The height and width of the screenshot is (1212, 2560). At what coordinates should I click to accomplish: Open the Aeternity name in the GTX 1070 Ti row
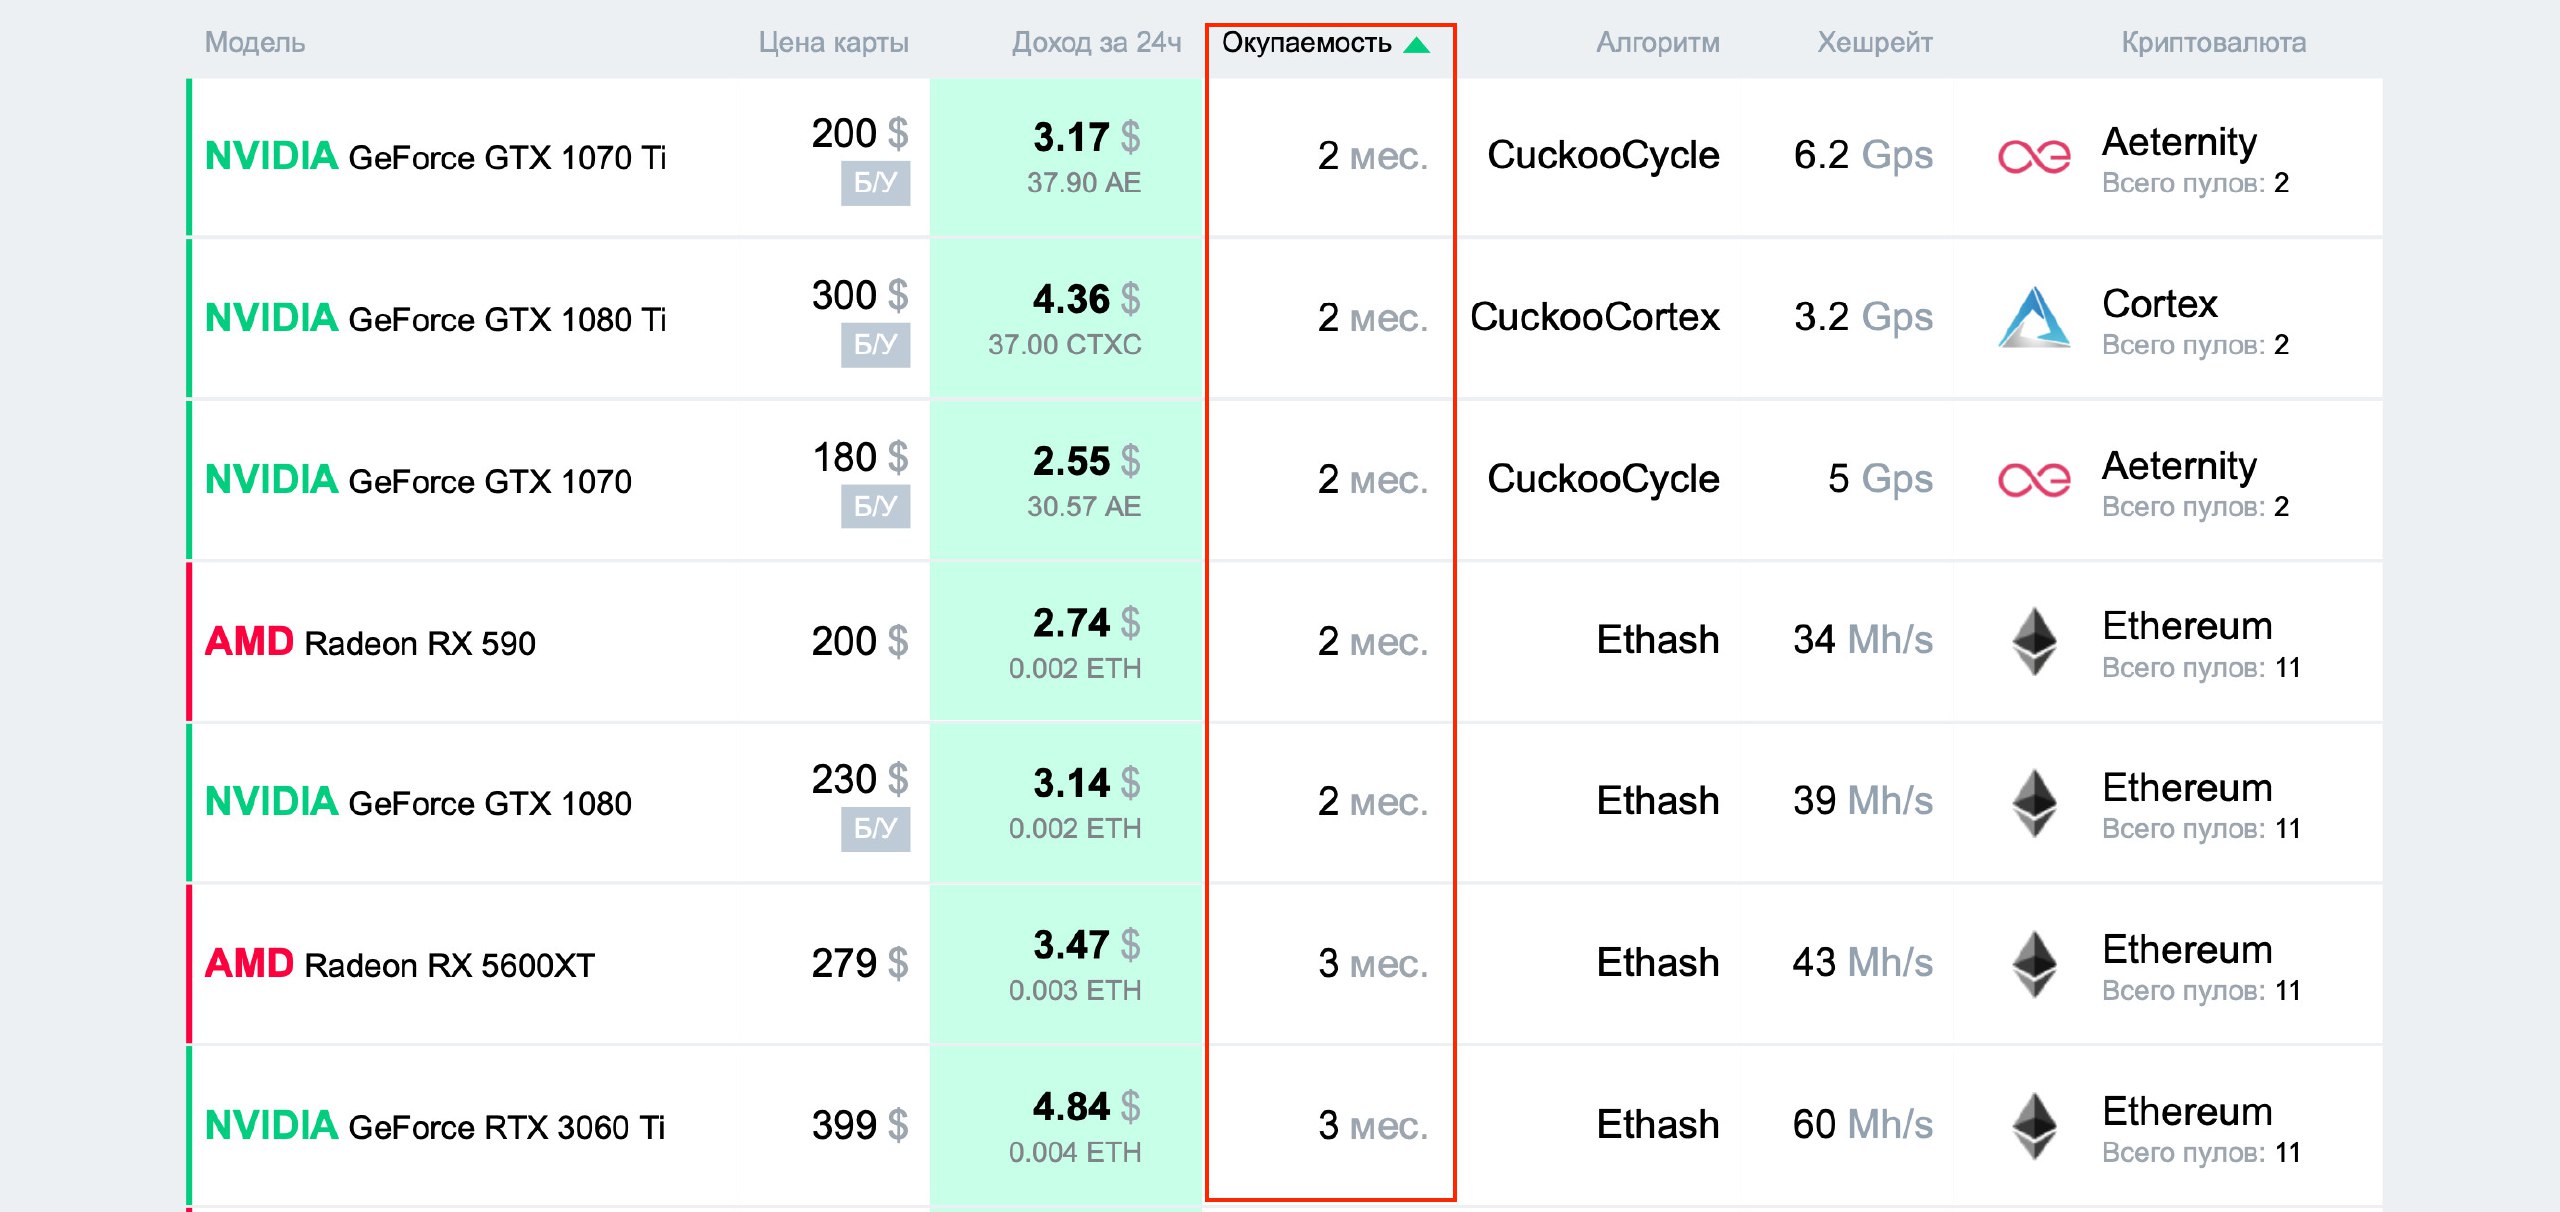[2179, 142]
